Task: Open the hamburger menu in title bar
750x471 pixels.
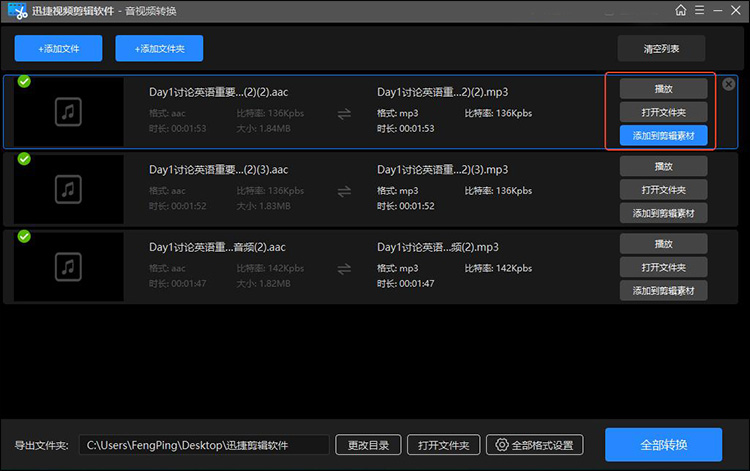Action: [x=698, y=10]
